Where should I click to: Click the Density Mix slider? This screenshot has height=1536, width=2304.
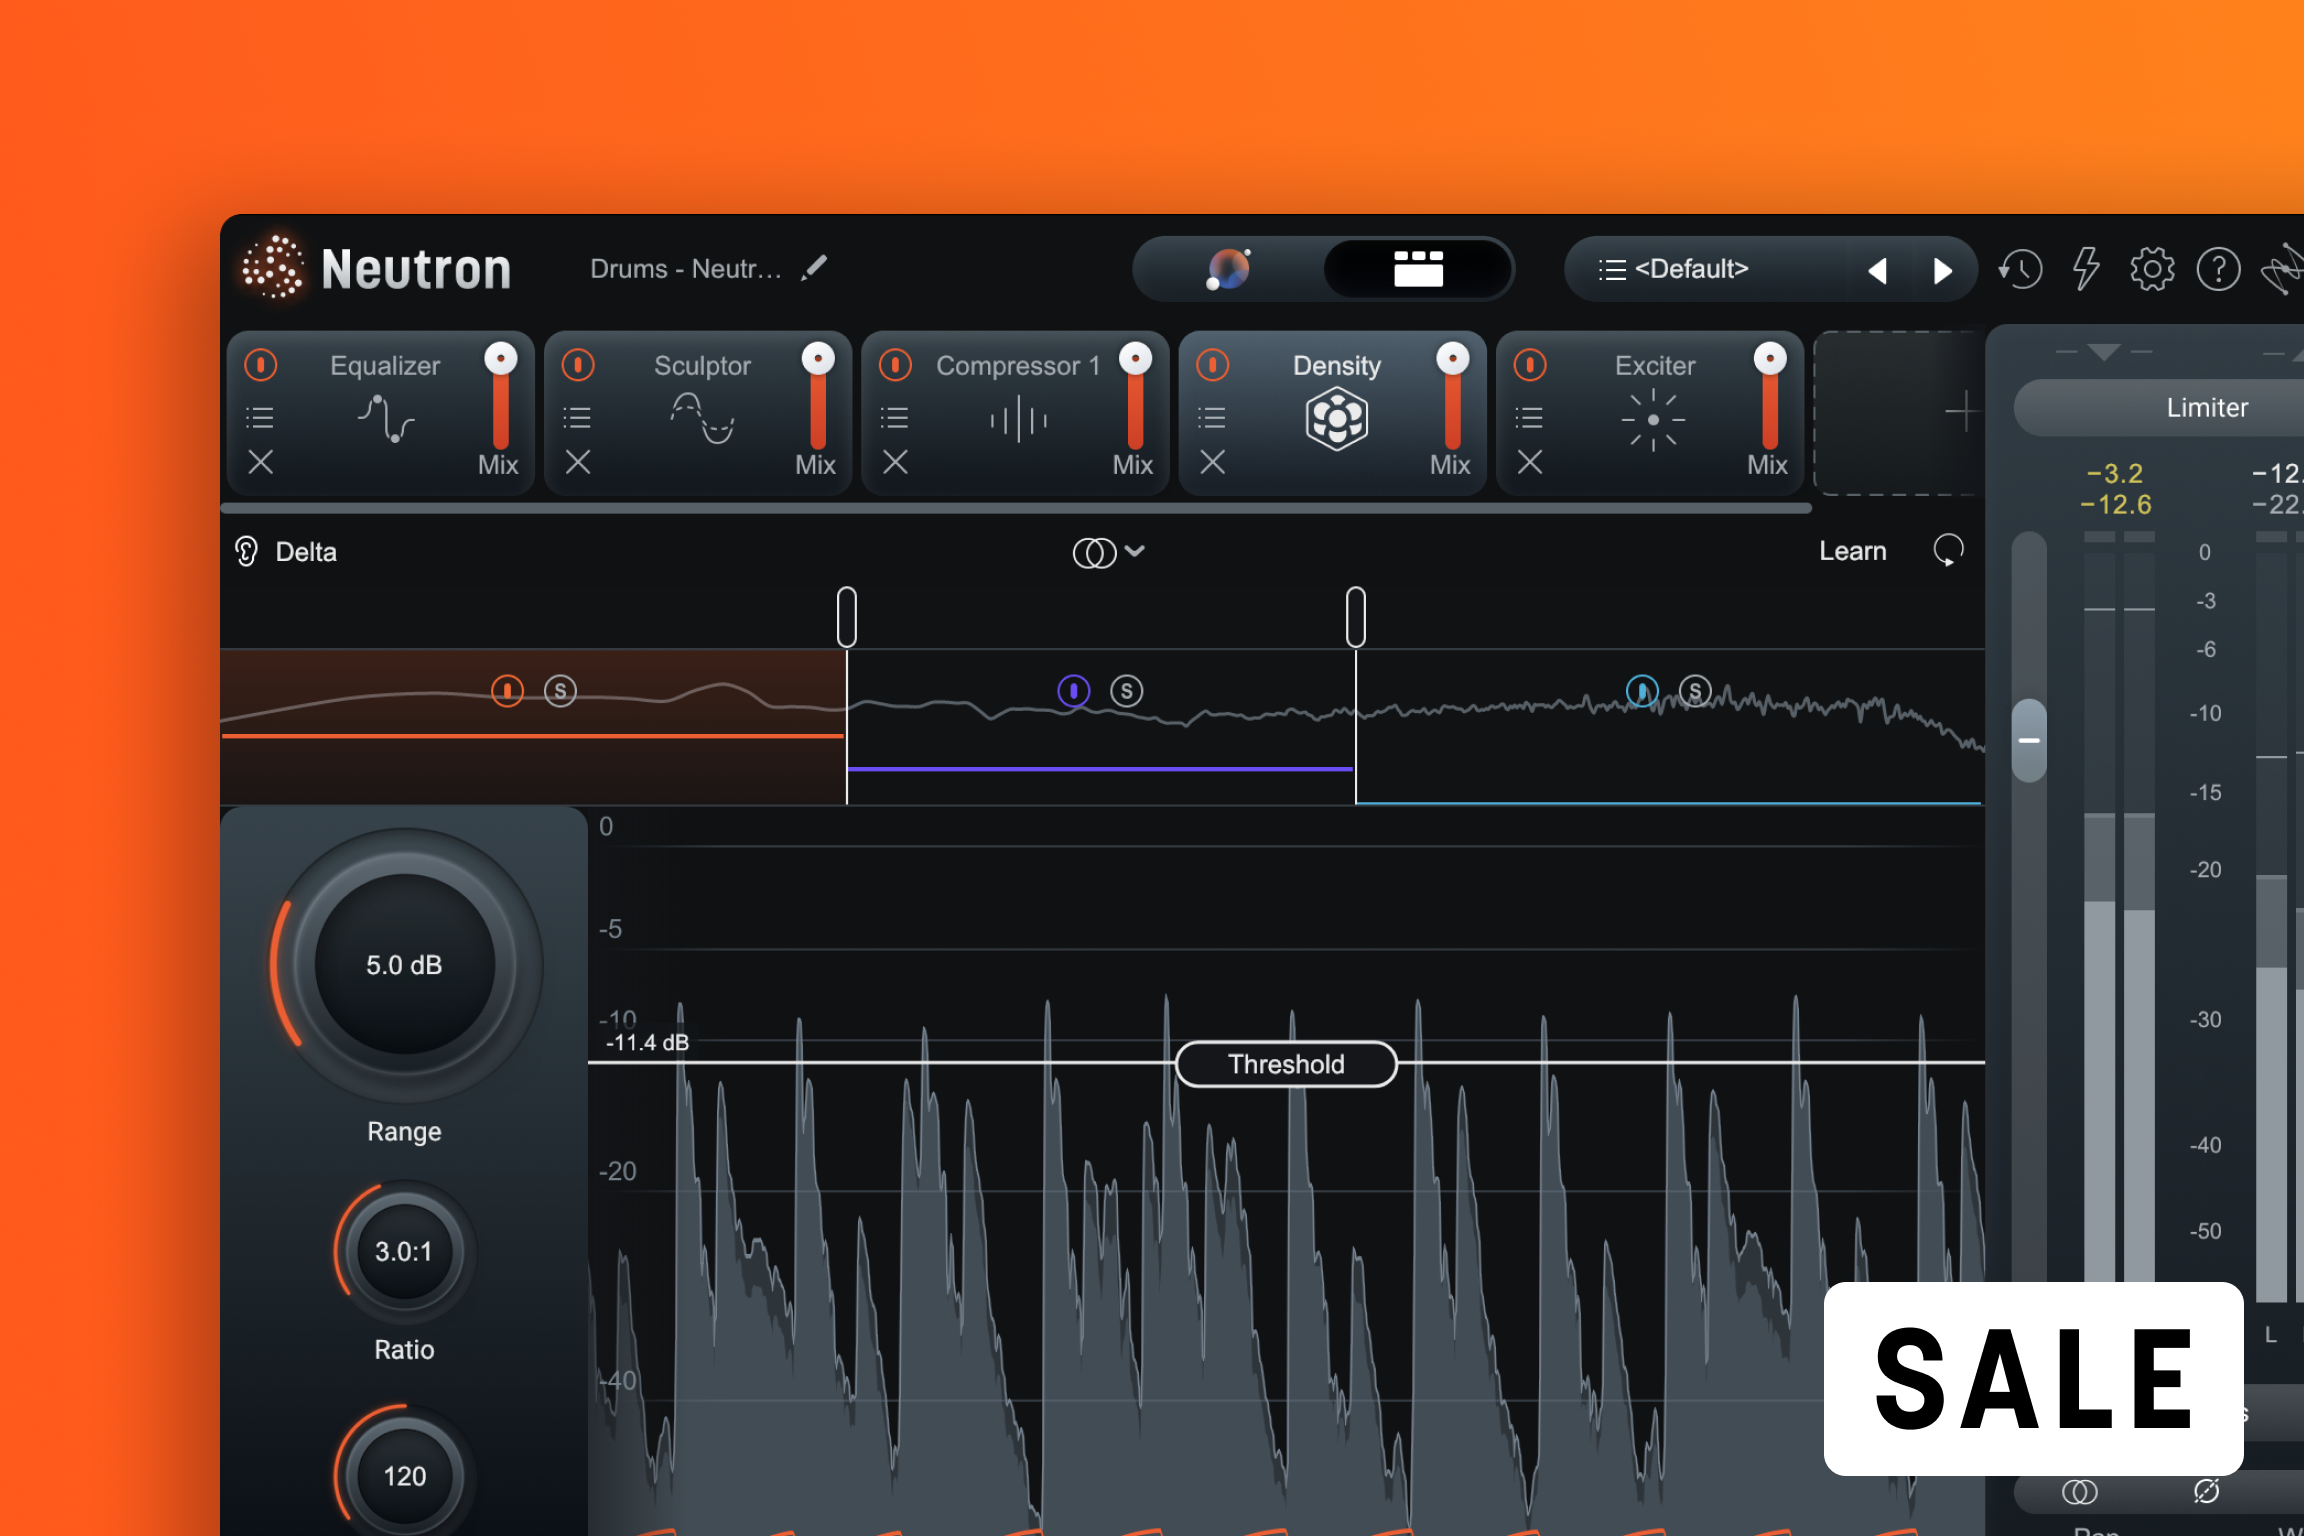(x=1453, y=398)
